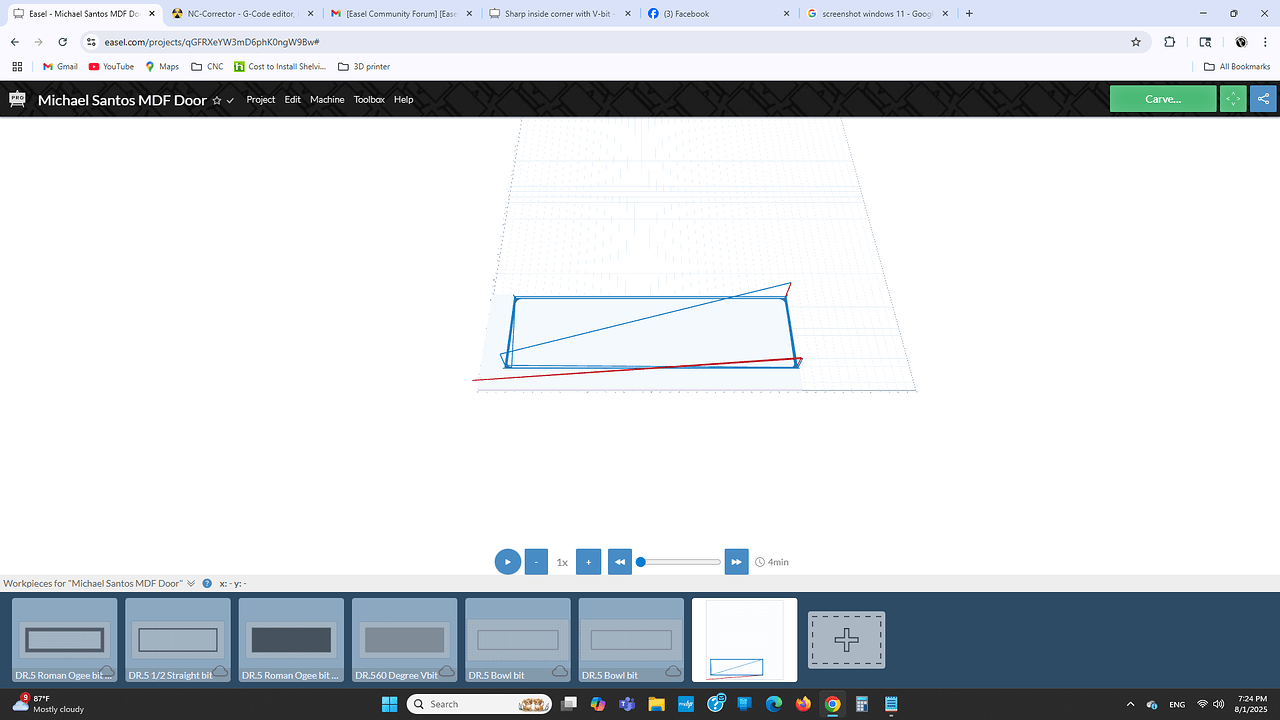Toggle the bookmark star in the address bar
This screenshot has height=720, width=1280.
1135,42
